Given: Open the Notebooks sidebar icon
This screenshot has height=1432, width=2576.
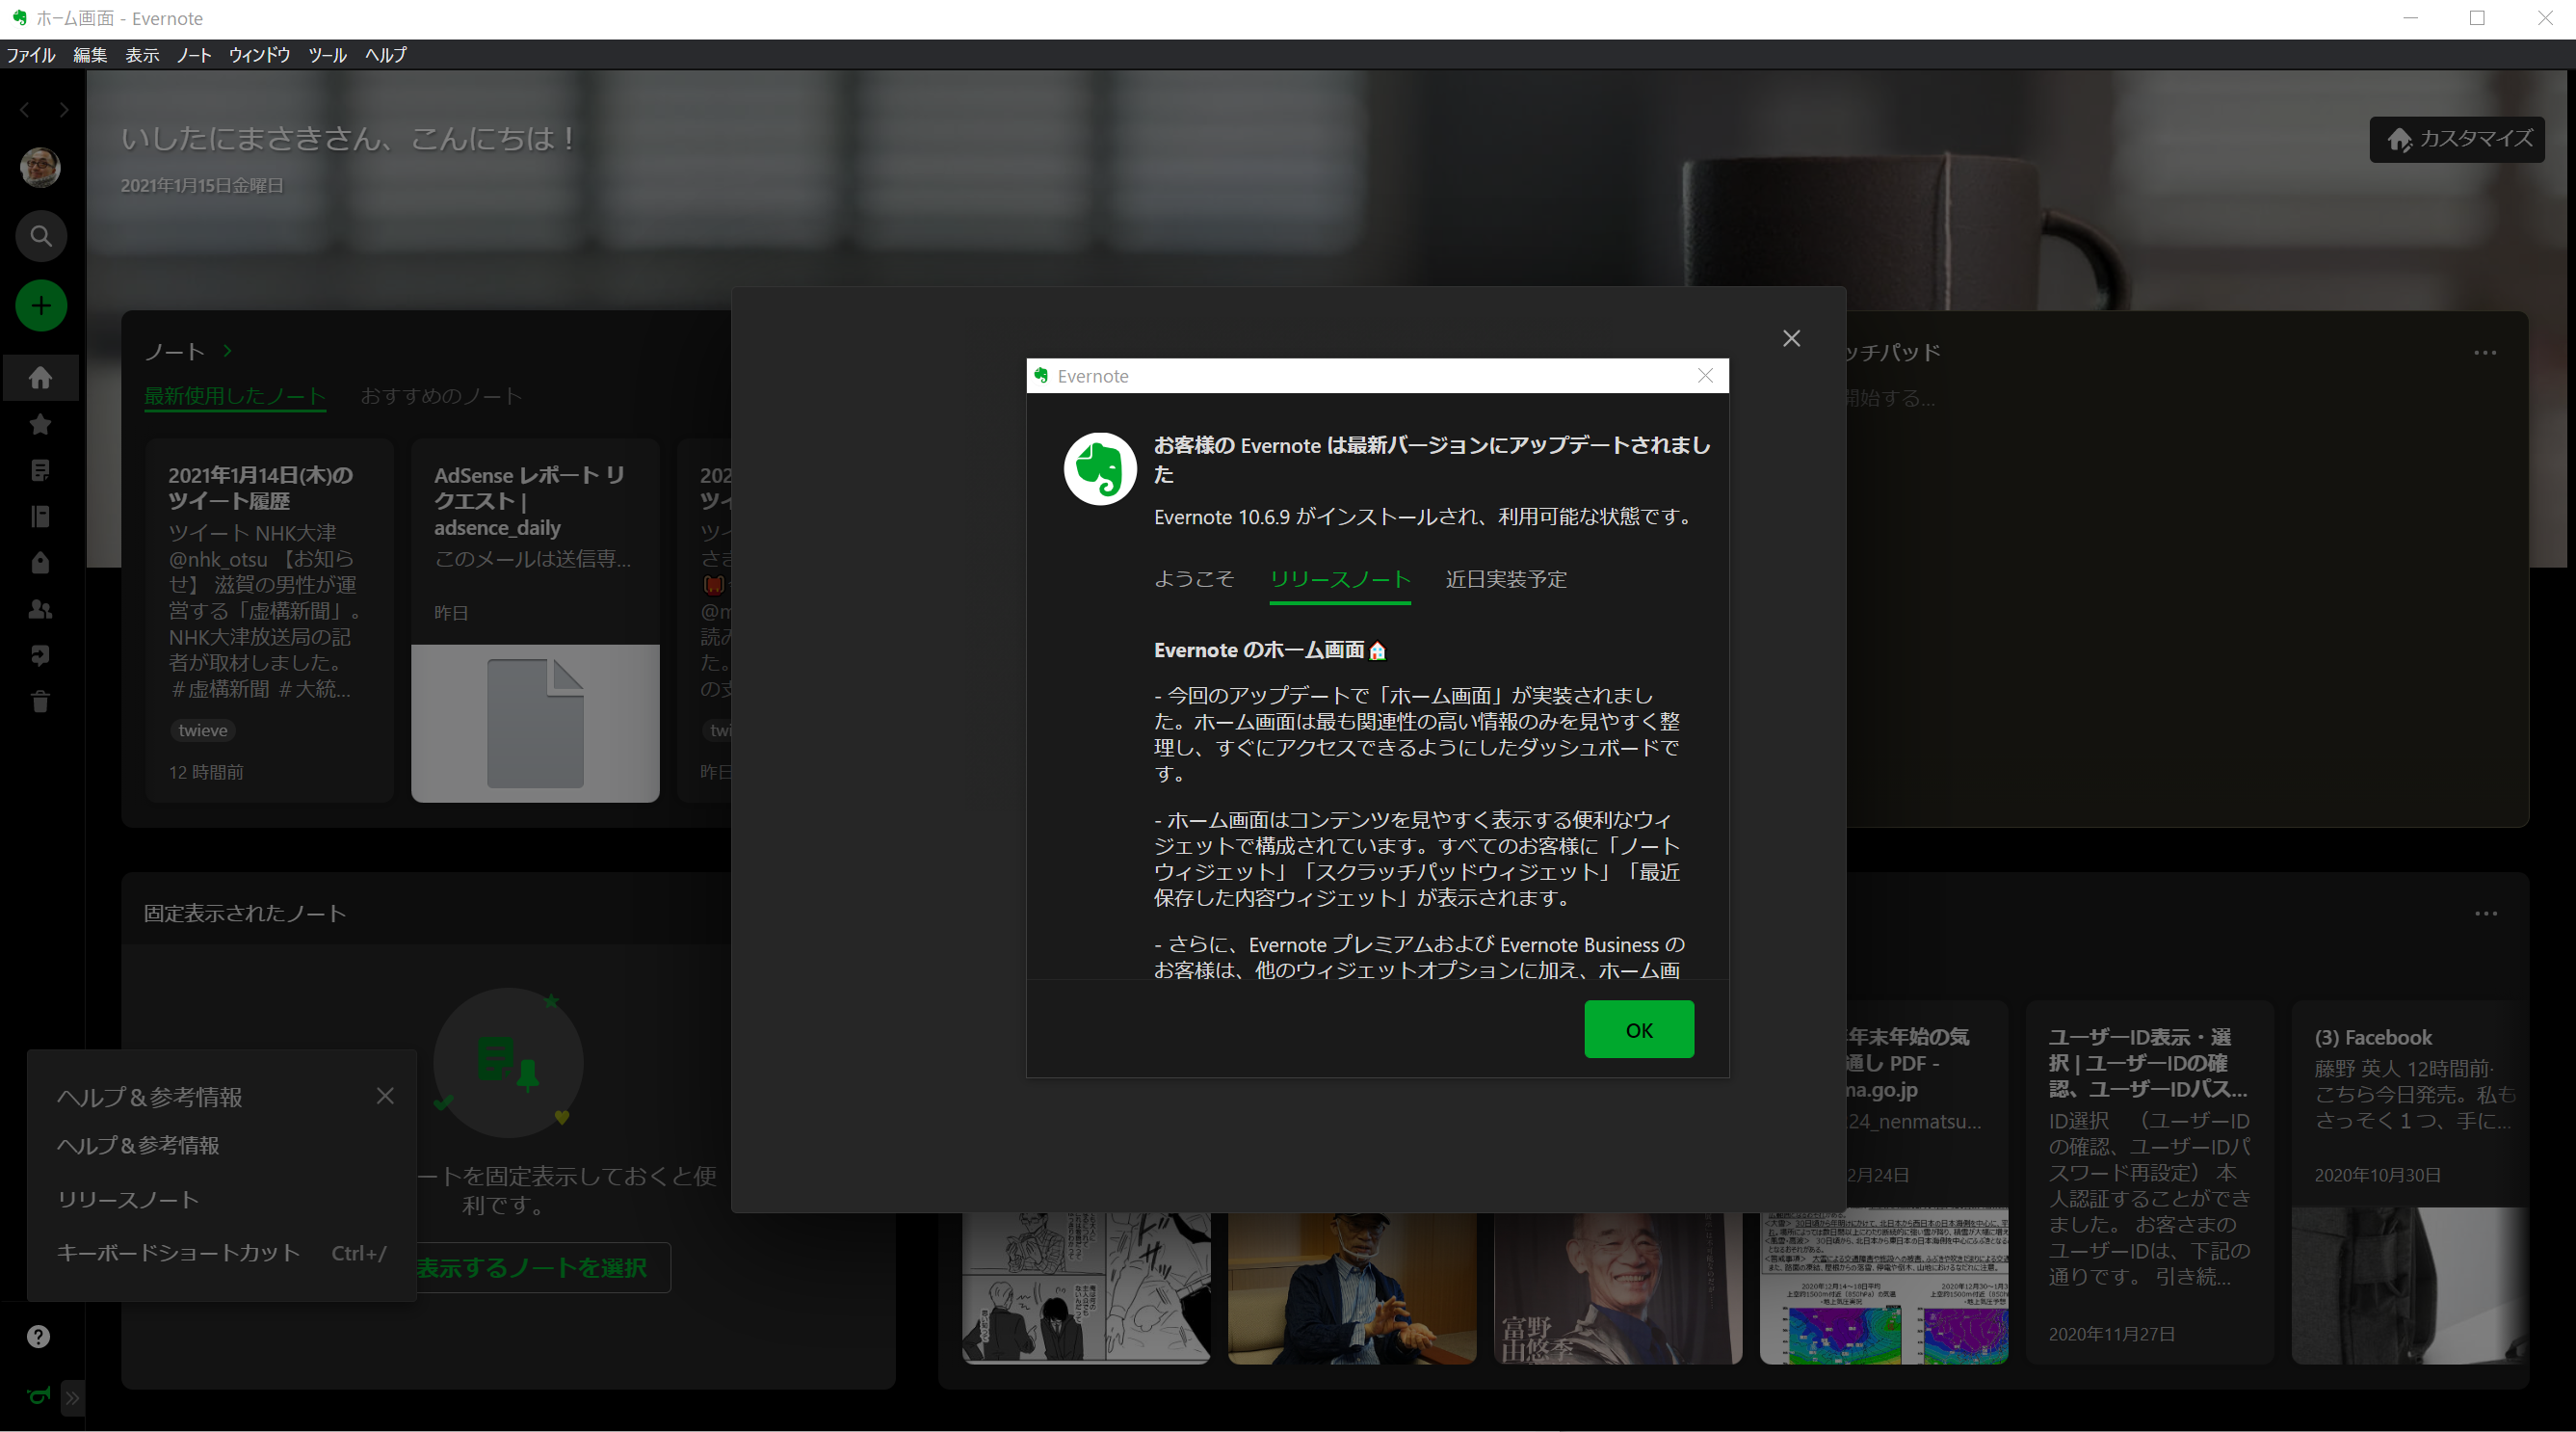Looking at the screenshot, I should pyautogui.click(x=41, y=516).
